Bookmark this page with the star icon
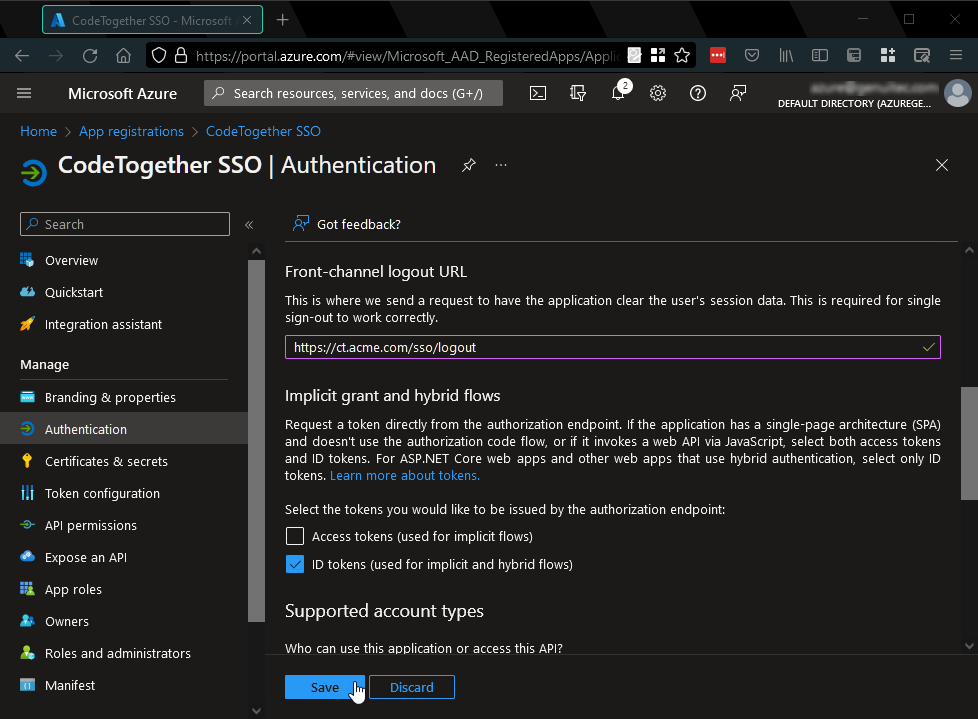Viewport: 978px width, 719px height. pyautogui.click(x=684, y=55)
